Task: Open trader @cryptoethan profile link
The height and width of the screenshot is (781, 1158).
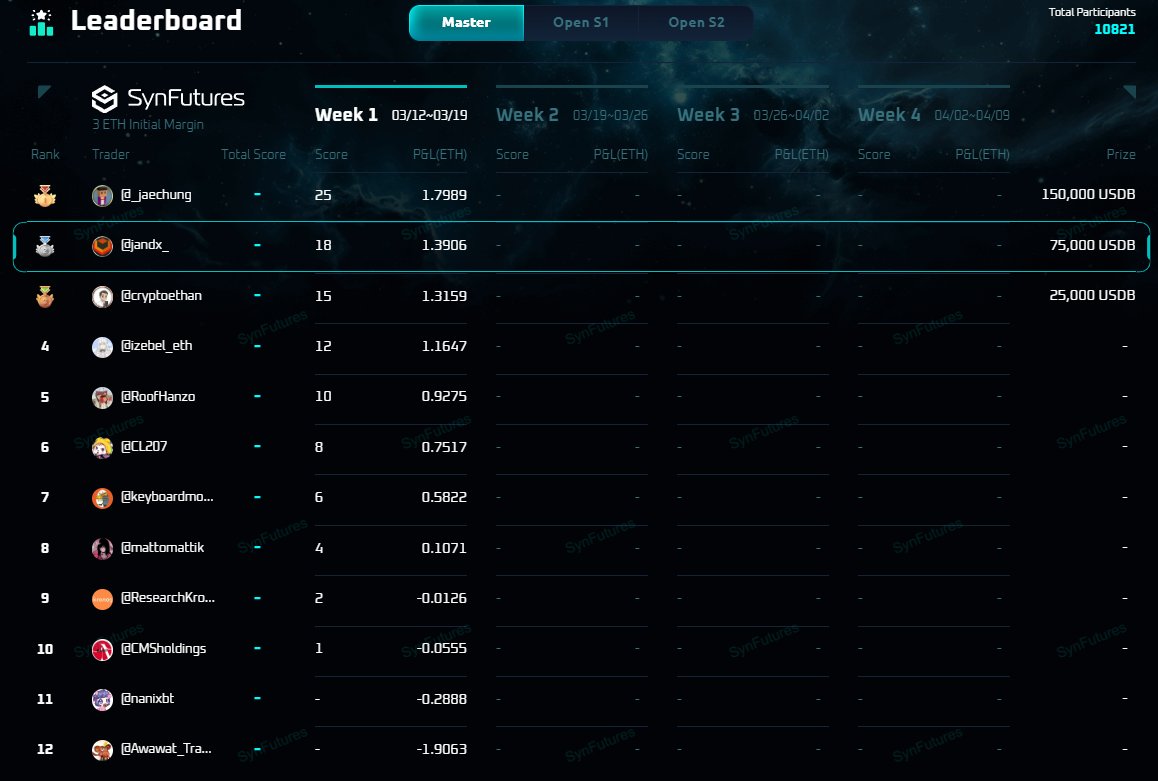Action: tap(161, 295)
